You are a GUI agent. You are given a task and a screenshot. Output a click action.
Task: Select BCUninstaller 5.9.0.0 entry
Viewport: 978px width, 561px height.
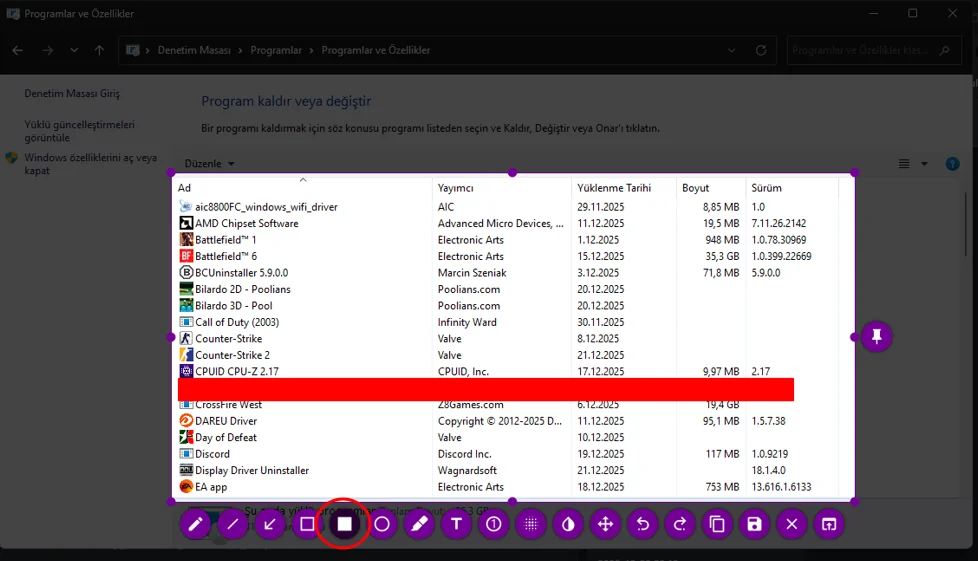(x=508, y=273)
